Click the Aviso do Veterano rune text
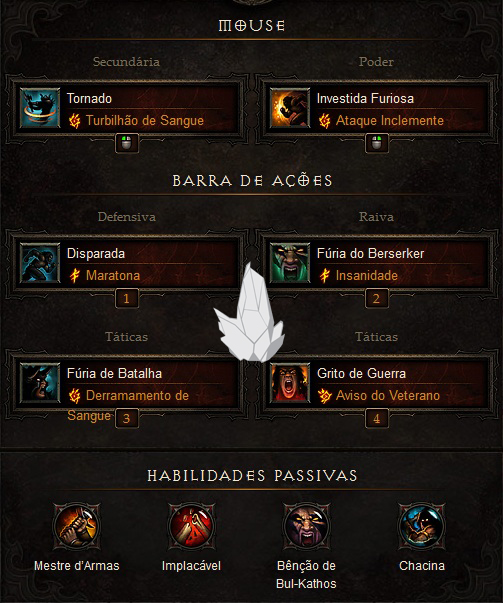The image size is (503, 603). (x=388, y=395)
